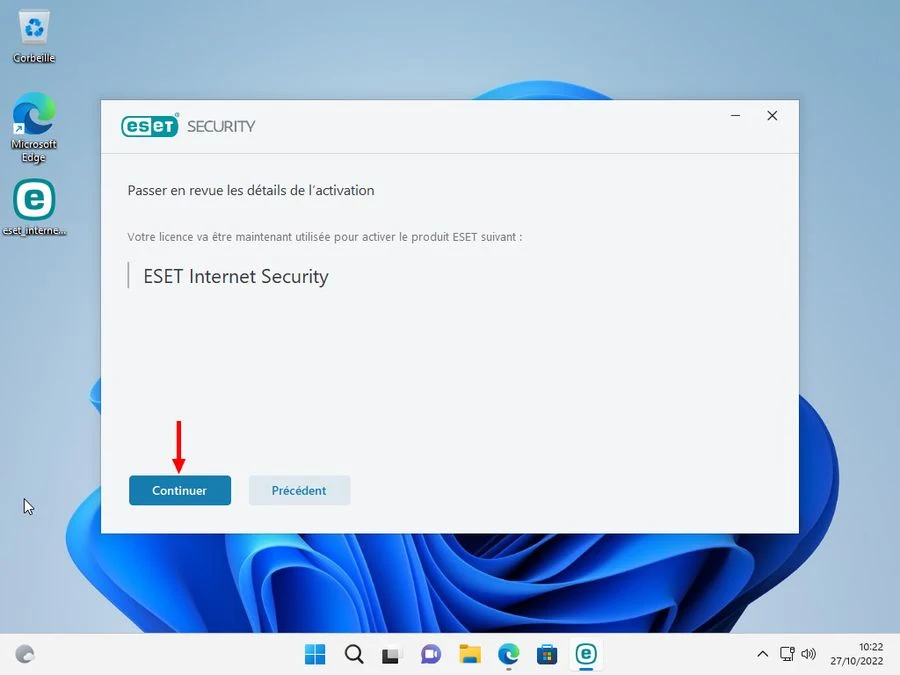Click the Continuer button

coord(180,490)
